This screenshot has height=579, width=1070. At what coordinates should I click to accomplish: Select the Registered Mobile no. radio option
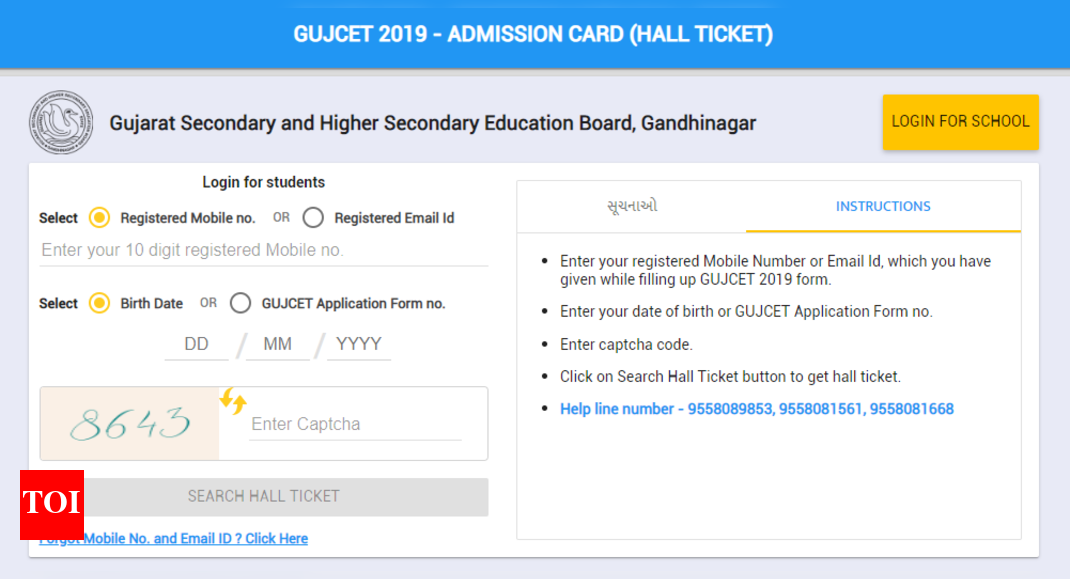pyautogui.click(x=99, y=218)
